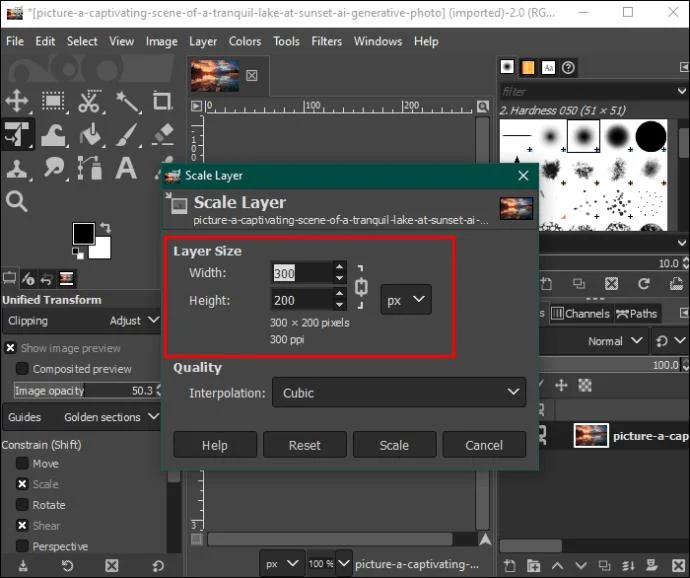Select the Rectangle Select tool
690x578 pixels.
click(53, 101)
